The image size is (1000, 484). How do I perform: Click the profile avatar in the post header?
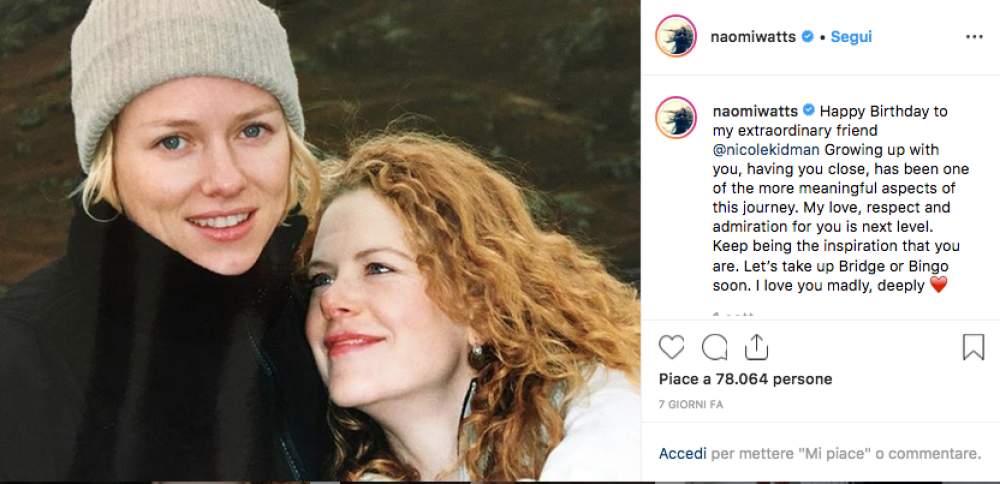pos(676,37)
